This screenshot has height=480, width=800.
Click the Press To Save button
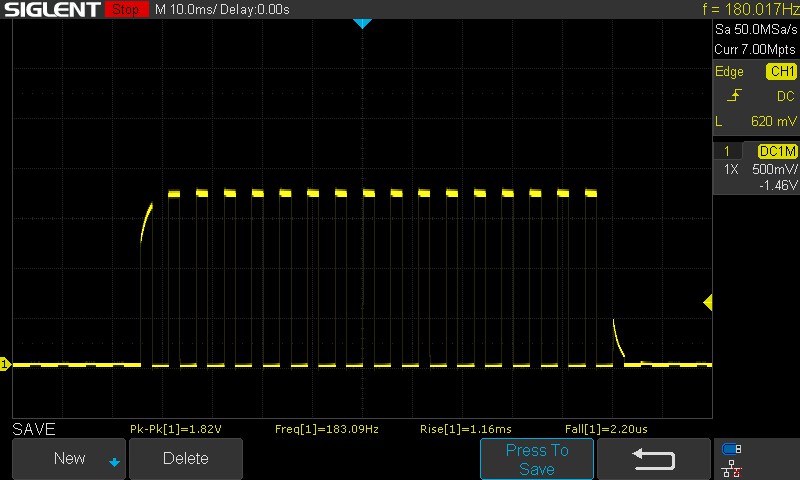(x=536, y=459)
